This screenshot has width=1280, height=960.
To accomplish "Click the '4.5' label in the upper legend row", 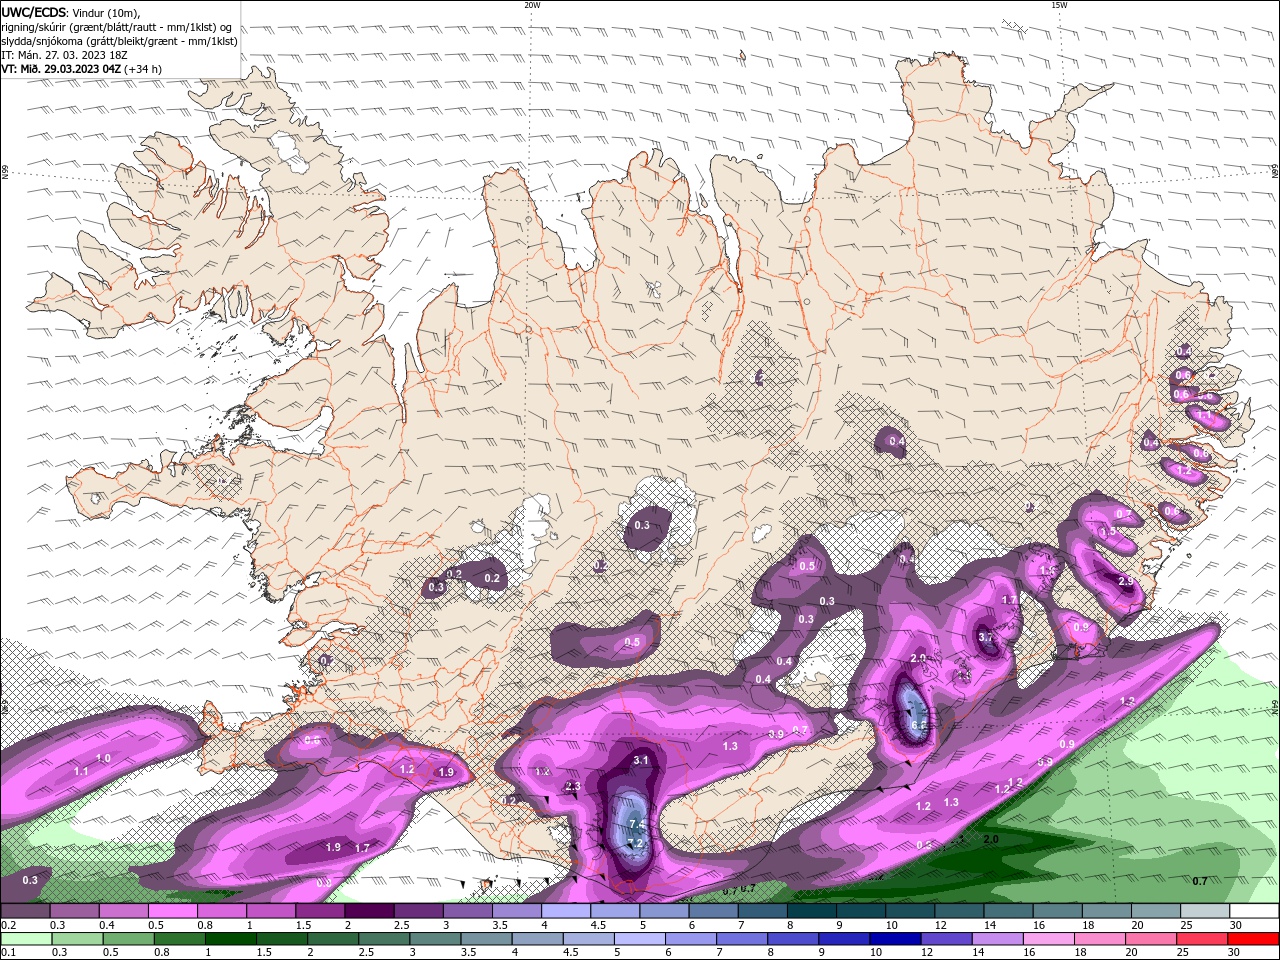I will point(598,925).
